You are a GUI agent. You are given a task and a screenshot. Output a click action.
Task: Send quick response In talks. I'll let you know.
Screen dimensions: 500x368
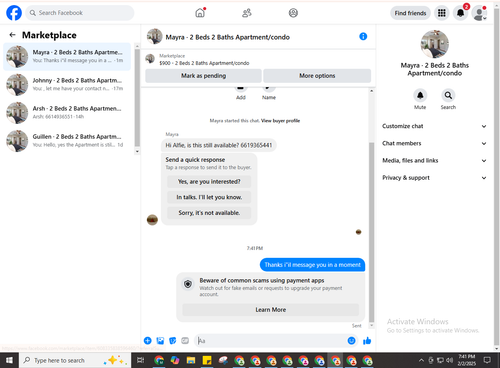pos(209,197)
